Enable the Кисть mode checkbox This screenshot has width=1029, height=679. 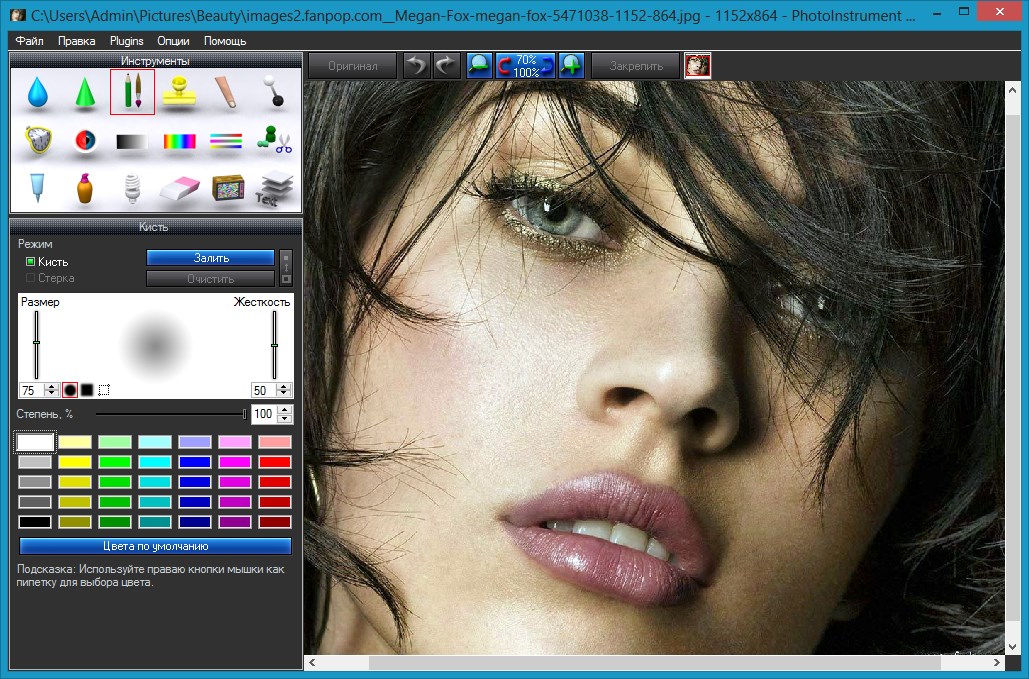31,262
